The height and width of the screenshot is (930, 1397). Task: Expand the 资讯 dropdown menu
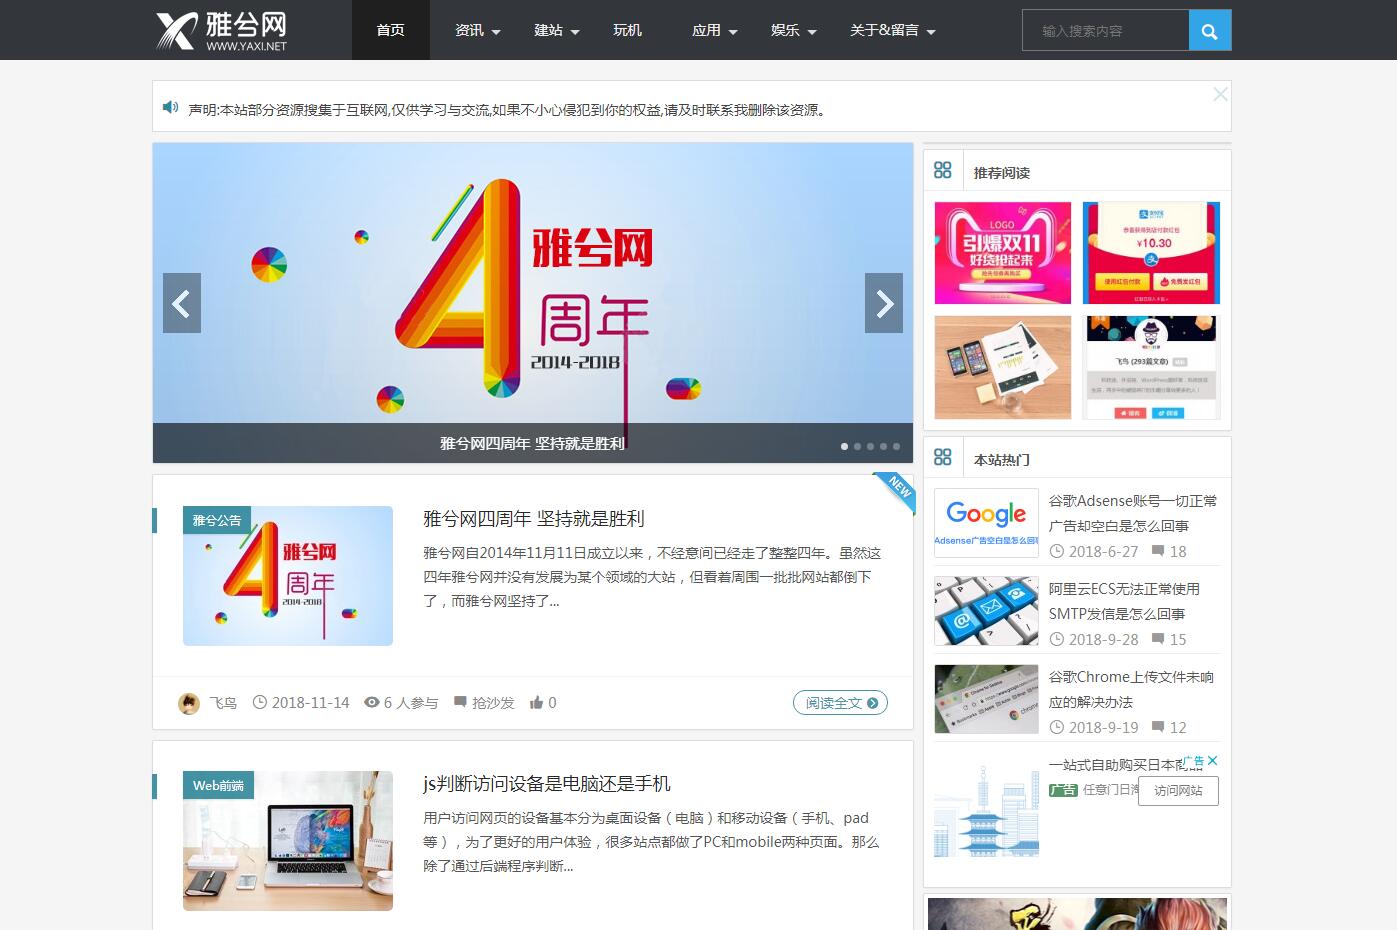coord(477,31)
